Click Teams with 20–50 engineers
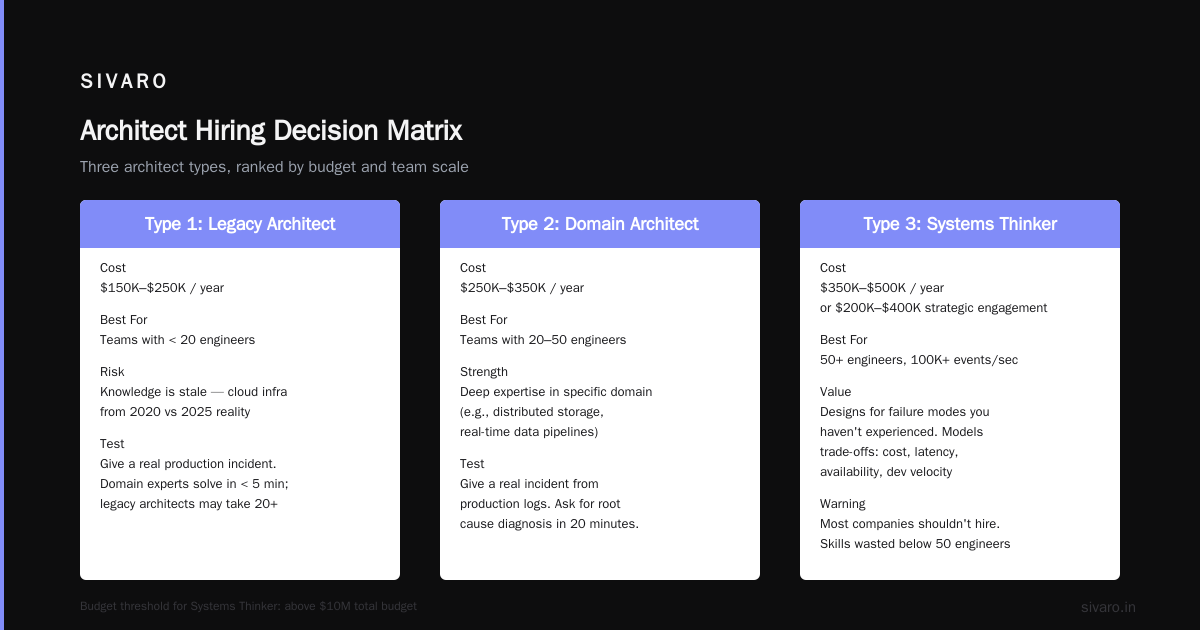Screen dimensions: 1200x630 point(543,340)
